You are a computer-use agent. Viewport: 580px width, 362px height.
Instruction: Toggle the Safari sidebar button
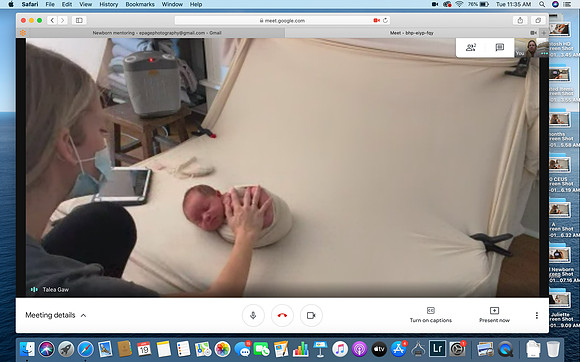pos(79,20)
